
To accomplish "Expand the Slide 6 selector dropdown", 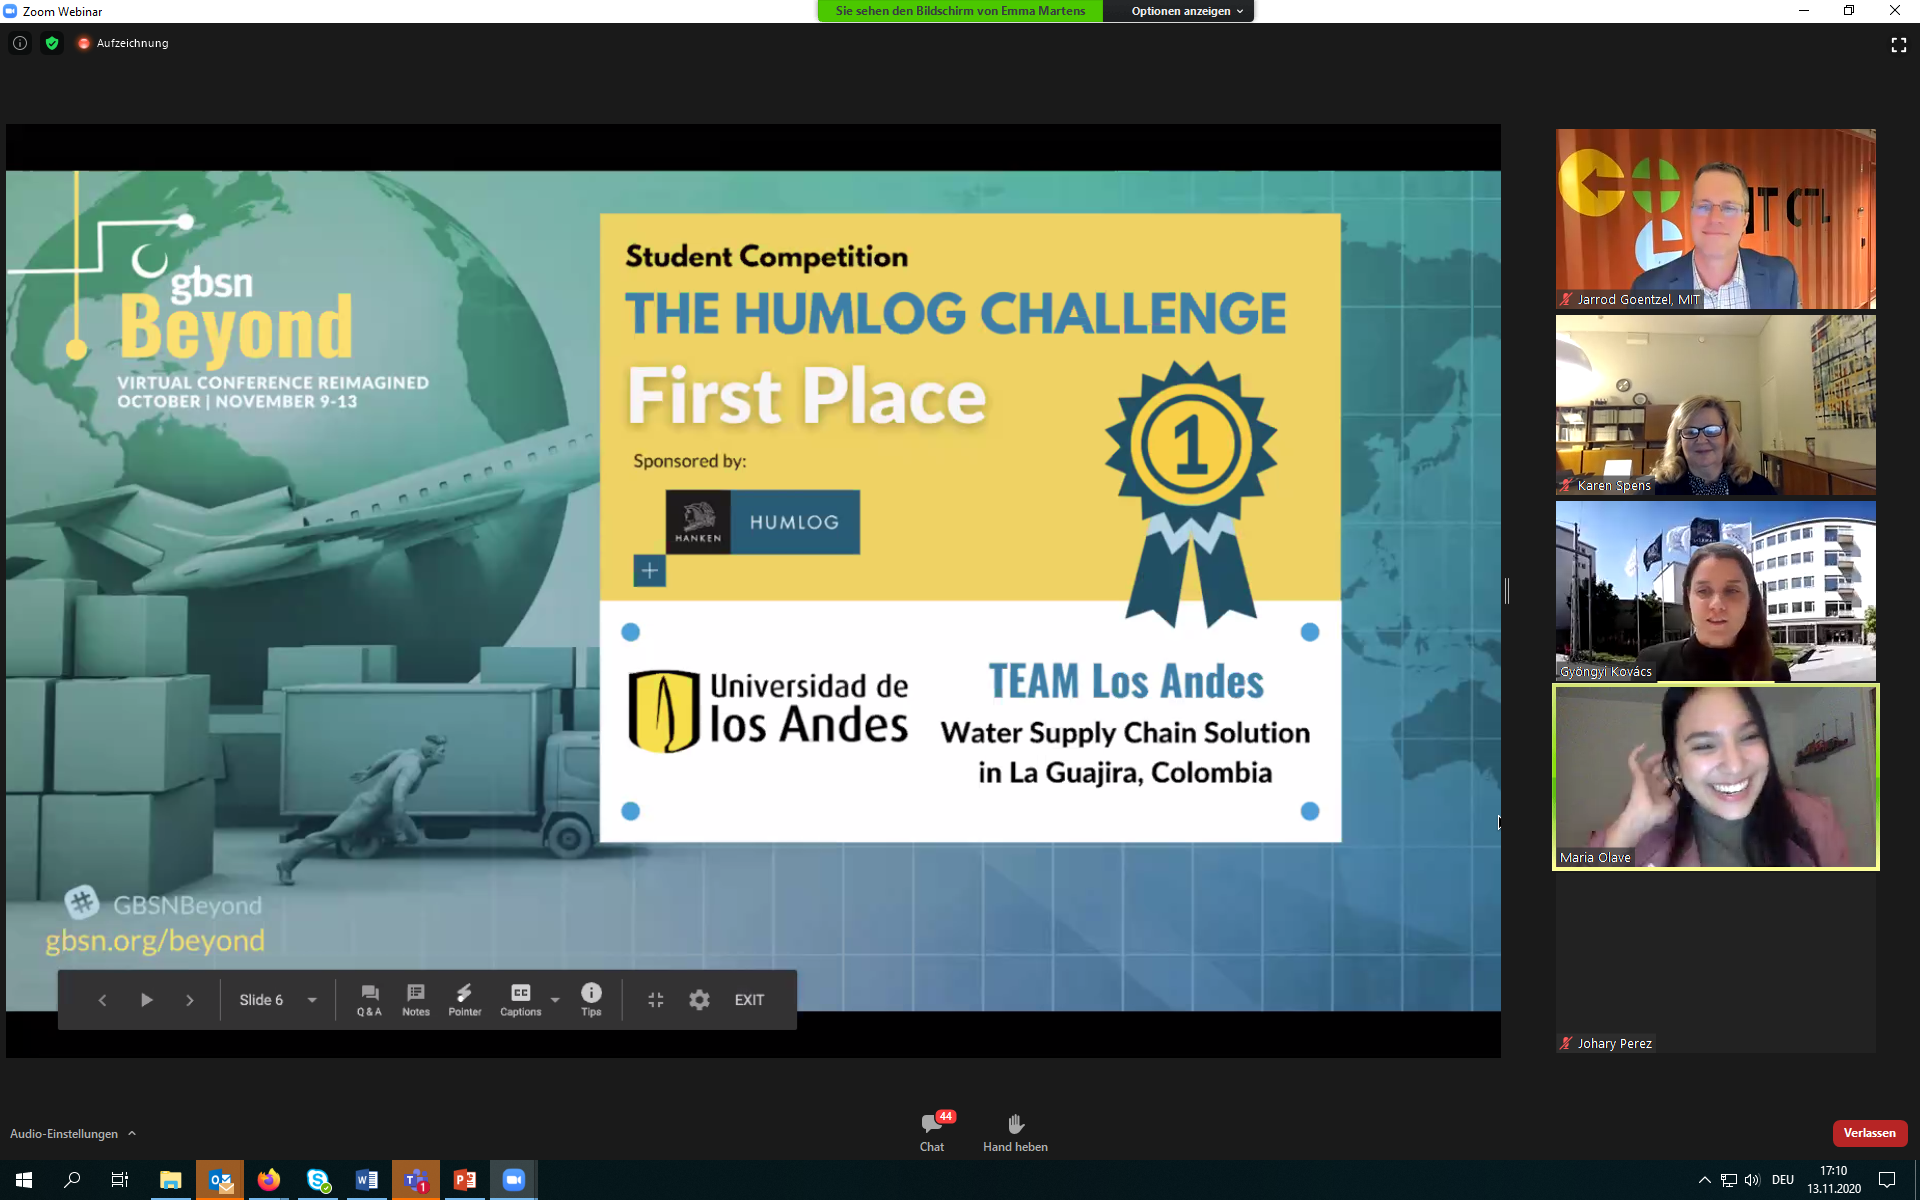I will pyautogui.click(x=312, y=1000).
